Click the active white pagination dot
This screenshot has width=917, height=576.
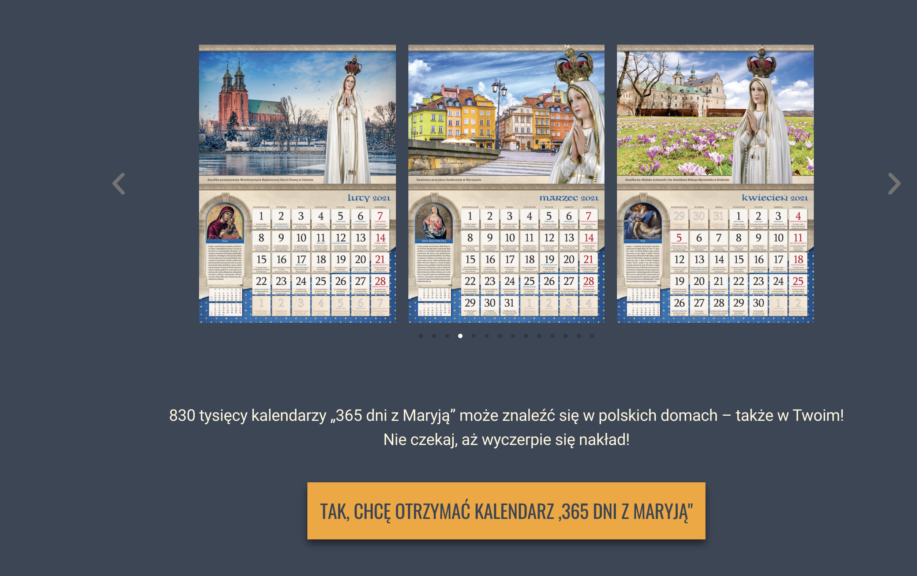coord(460,336)
